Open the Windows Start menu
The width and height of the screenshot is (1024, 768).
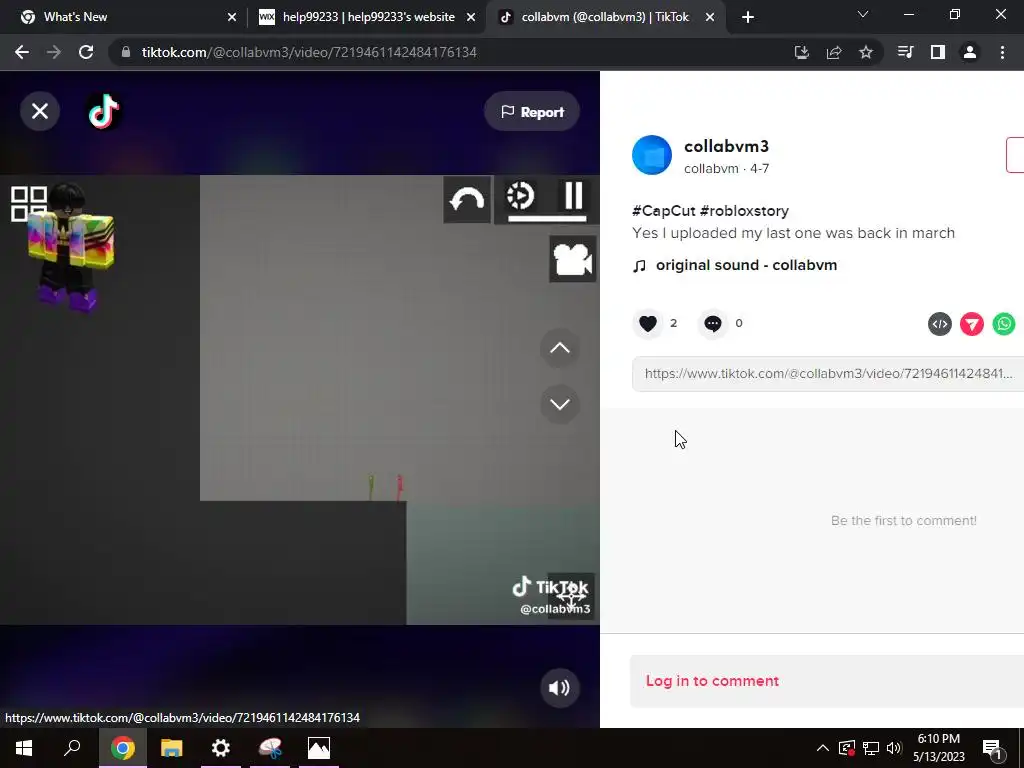pos(24,748)
